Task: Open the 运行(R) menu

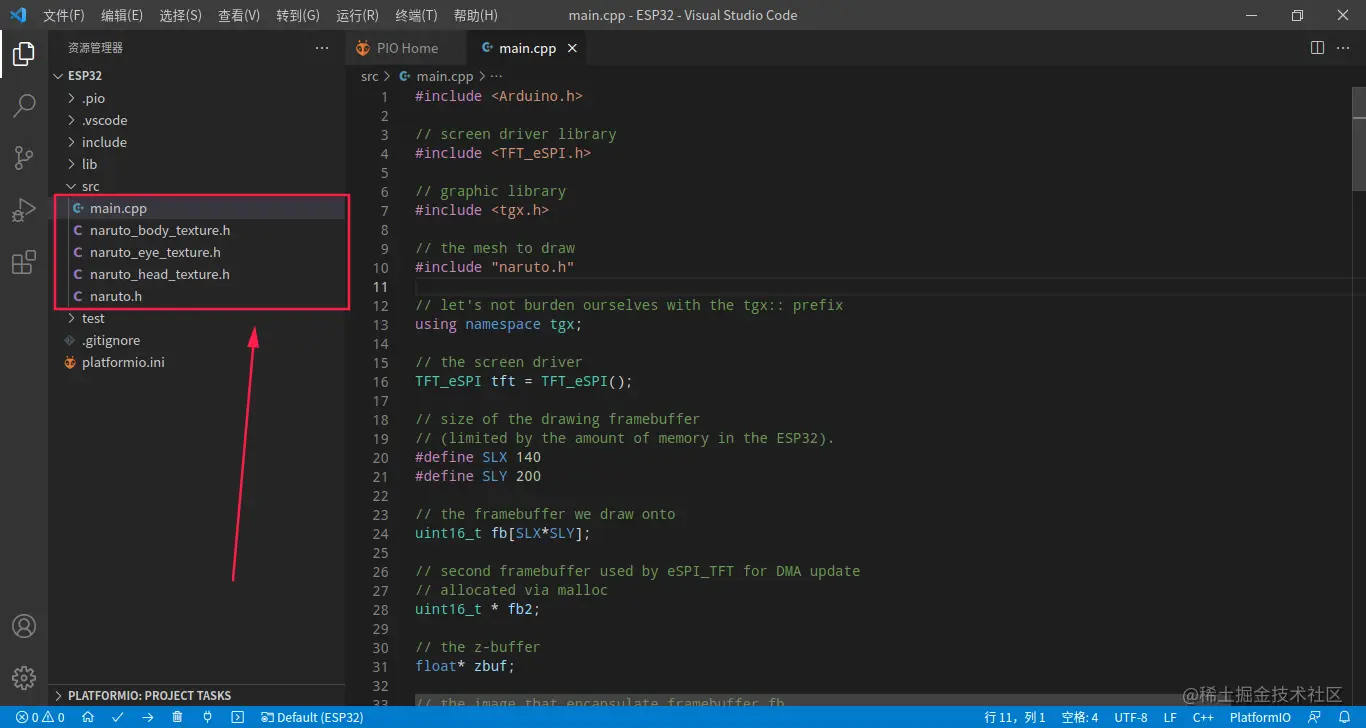Action: [357, 15]
